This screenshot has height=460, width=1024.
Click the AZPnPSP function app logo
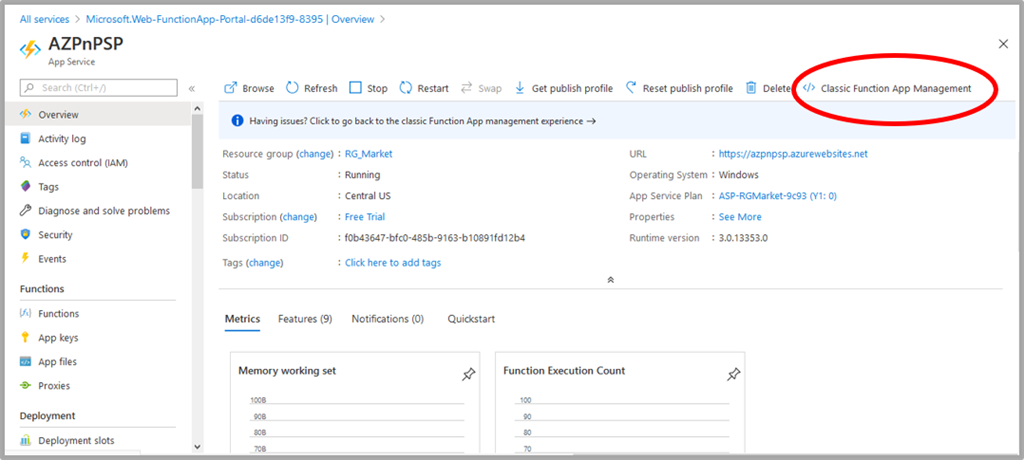pos(30,50)
